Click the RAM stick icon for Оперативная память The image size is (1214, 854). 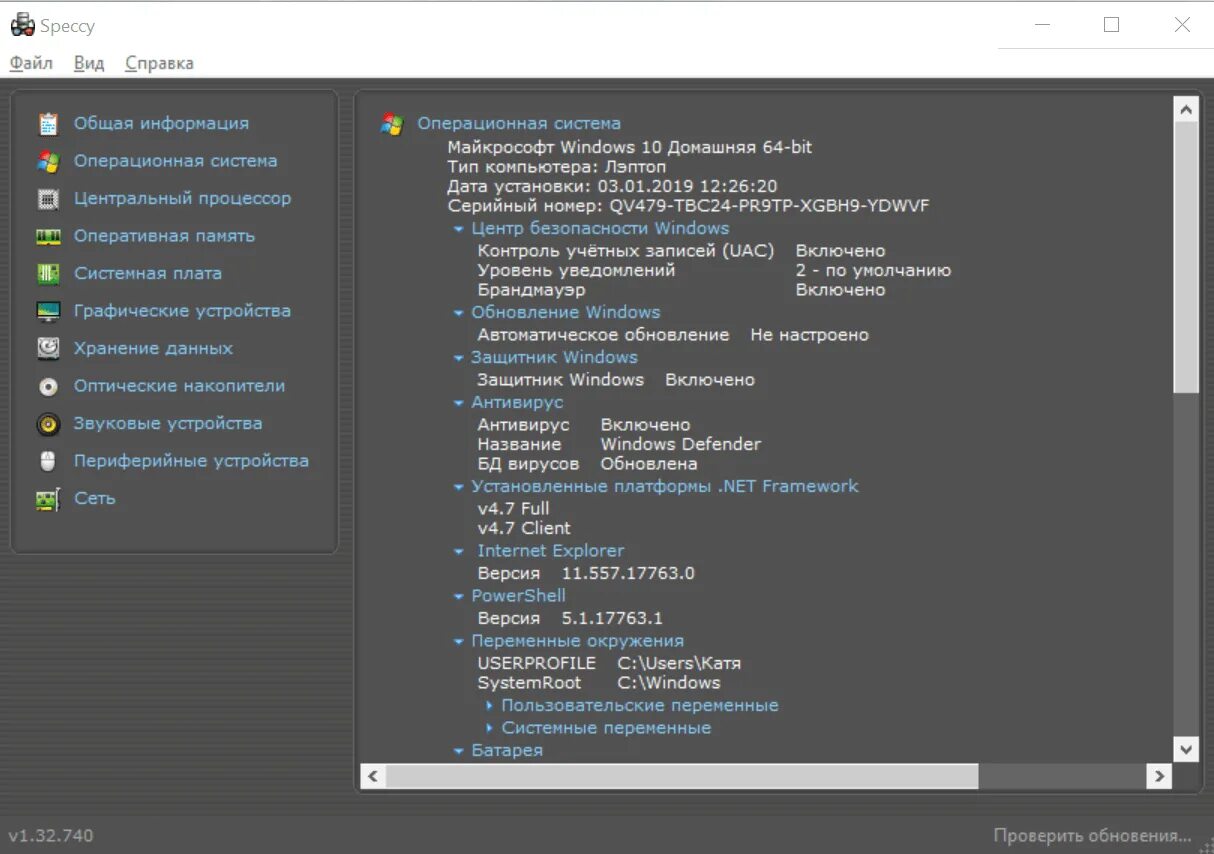(48, 237)
